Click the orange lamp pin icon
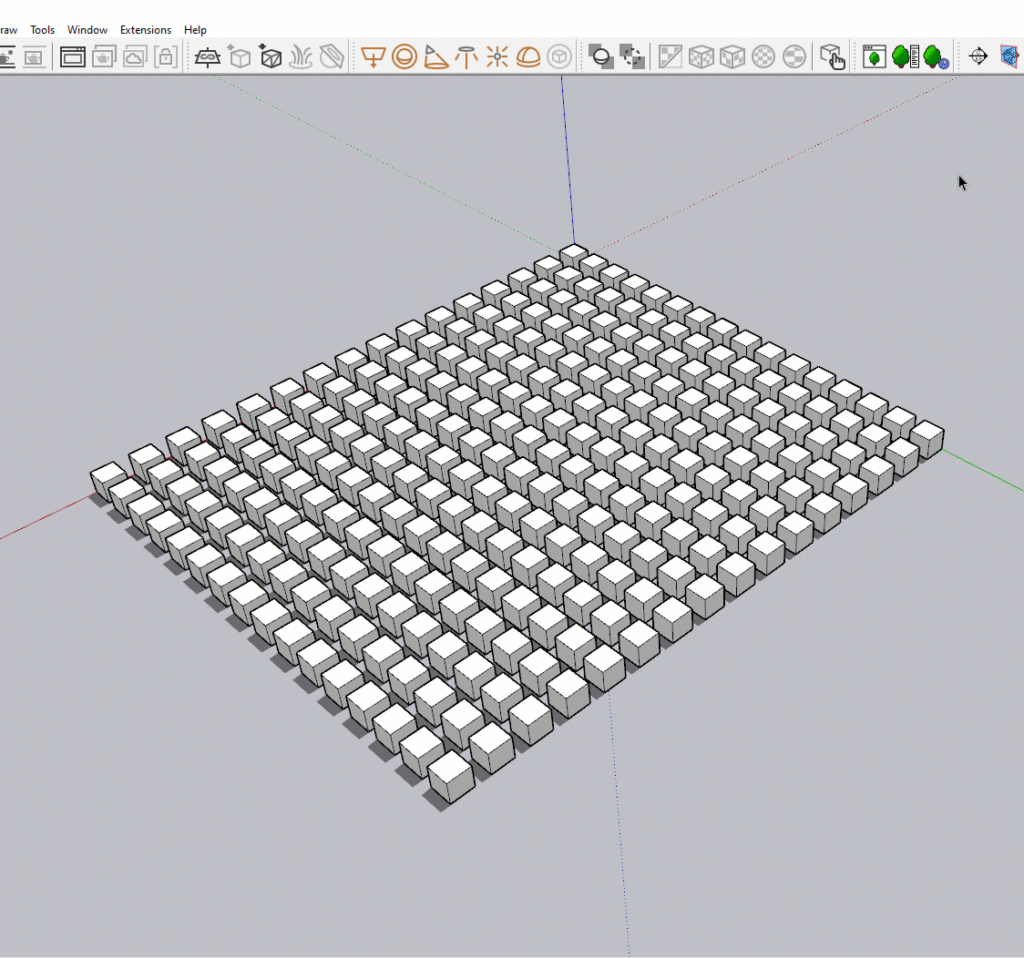Image resolution: width=1024 pixels, height=958 pixels. (x=466, y=57)
